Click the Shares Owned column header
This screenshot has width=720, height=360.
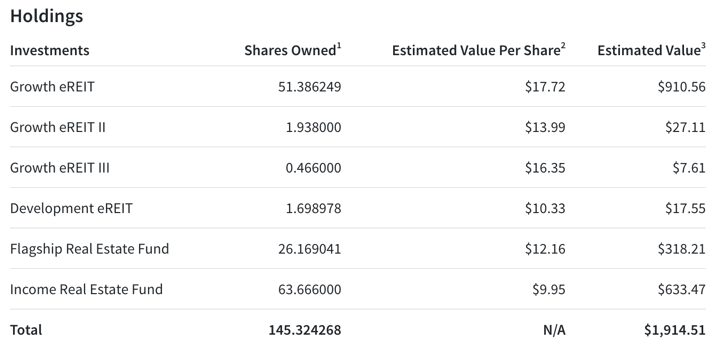[290, 51]
